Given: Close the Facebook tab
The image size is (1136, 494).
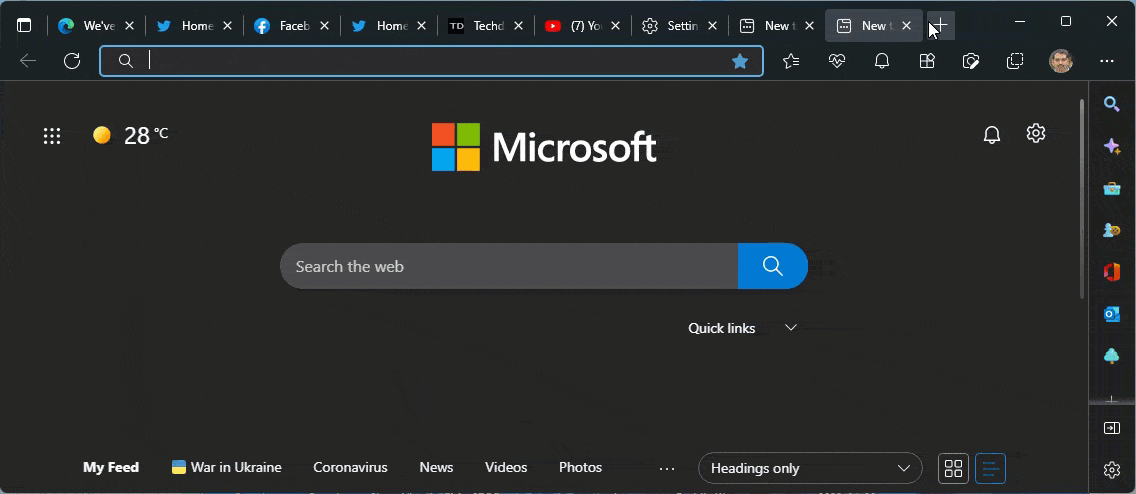Looking at the screenshot, I should [x=325, y=25].
